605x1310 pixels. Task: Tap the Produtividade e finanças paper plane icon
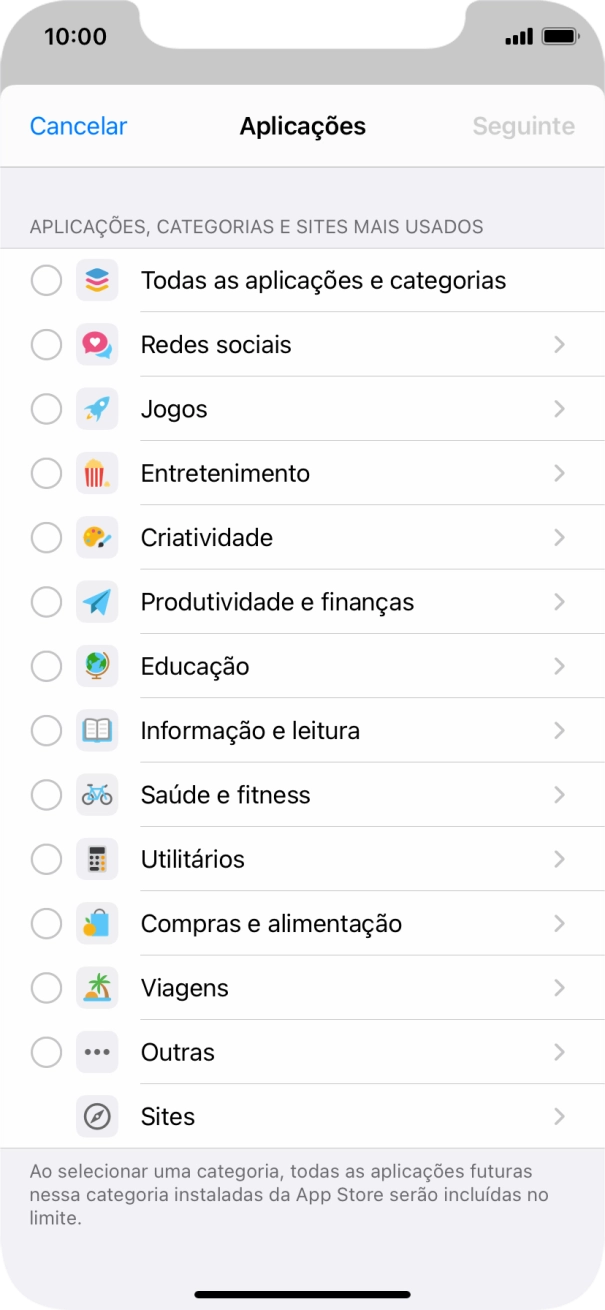point(97,601)
